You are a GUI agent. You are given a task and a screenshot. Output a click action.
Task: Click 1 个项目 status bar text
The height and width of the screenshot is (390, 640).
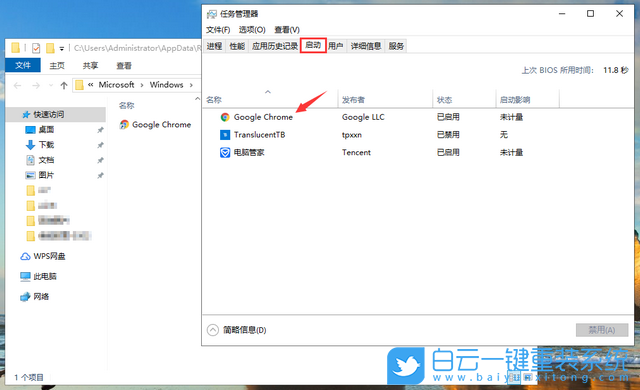click(x=29, y=377)
